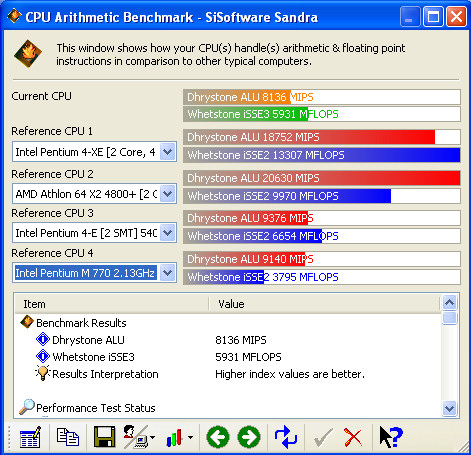Viewport: 471px width, 455px height.
Task: Open the bar chart toolbar icon
Action: coord(174,437)
